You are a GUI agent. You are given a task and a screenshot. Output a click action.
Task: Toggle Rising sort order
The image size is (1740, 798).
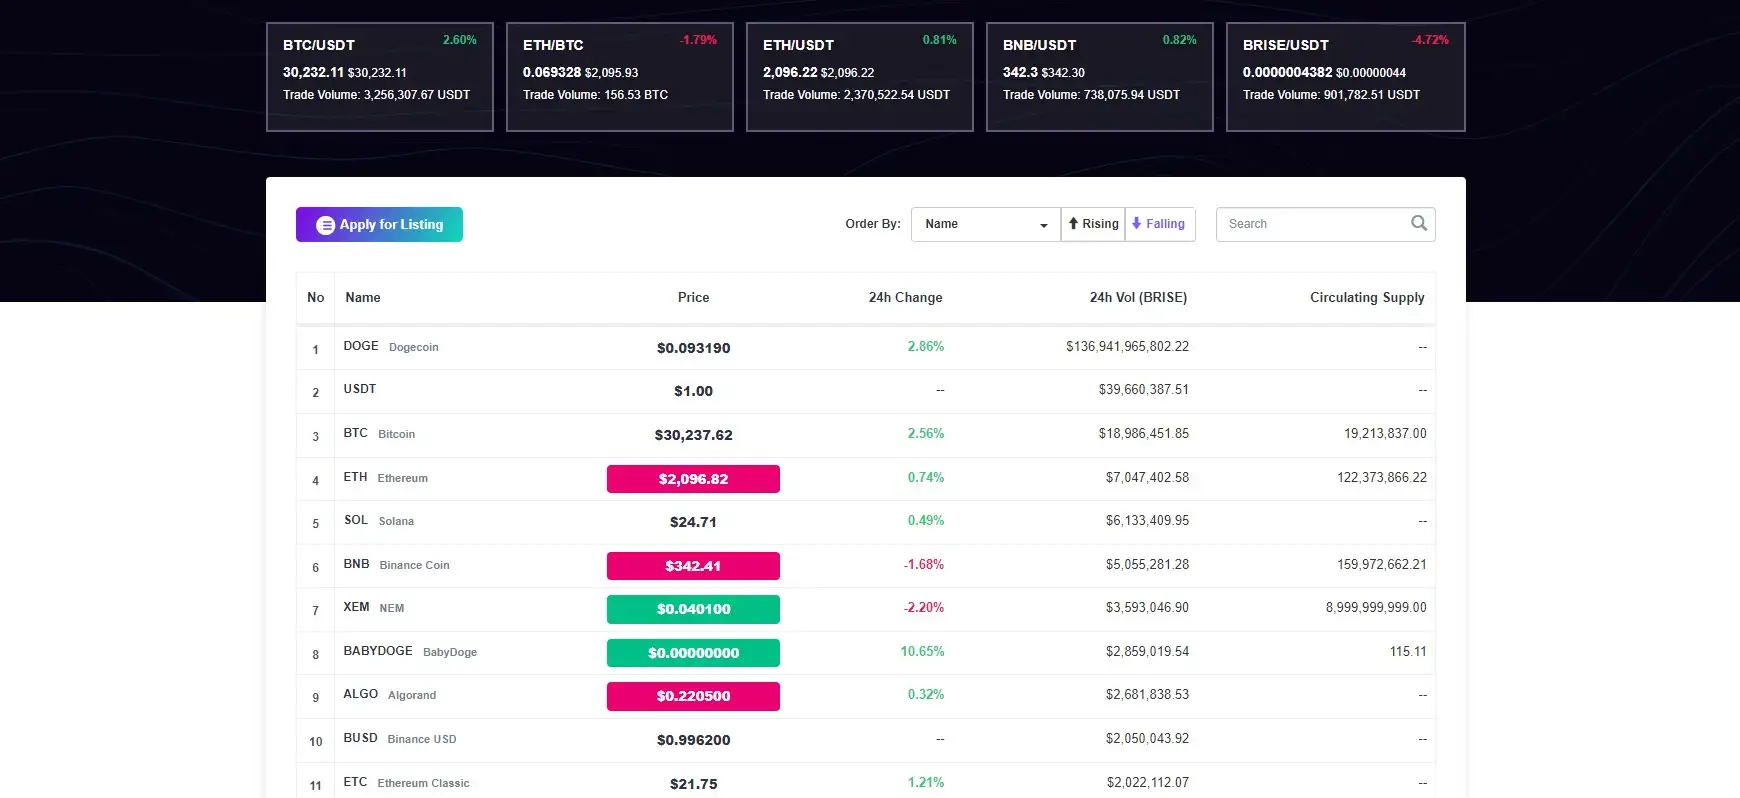pyautogui.click(x=1093, y=224)
